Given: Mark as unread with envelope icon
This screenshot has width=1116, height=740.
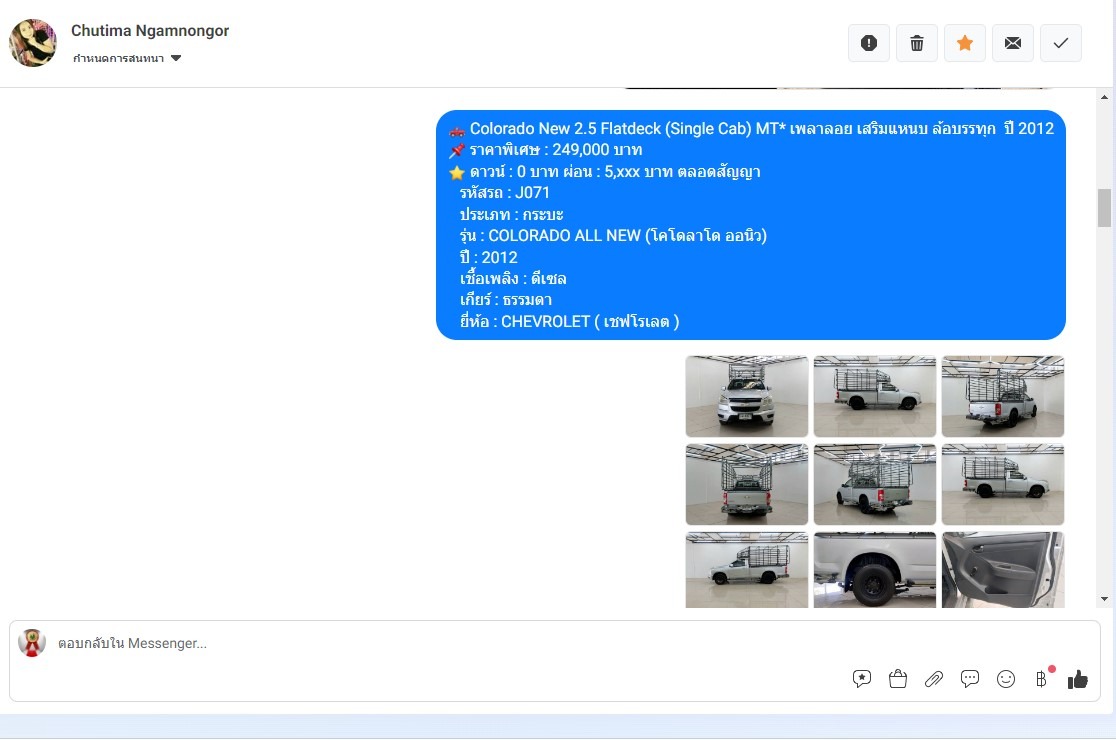Looking at the screenshot, I should click(x=1013, y=43).
